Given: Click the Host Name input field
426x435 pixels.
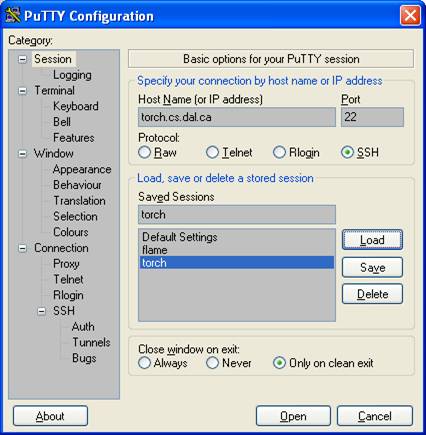Looking at the screenshot, I should (237, 117).
